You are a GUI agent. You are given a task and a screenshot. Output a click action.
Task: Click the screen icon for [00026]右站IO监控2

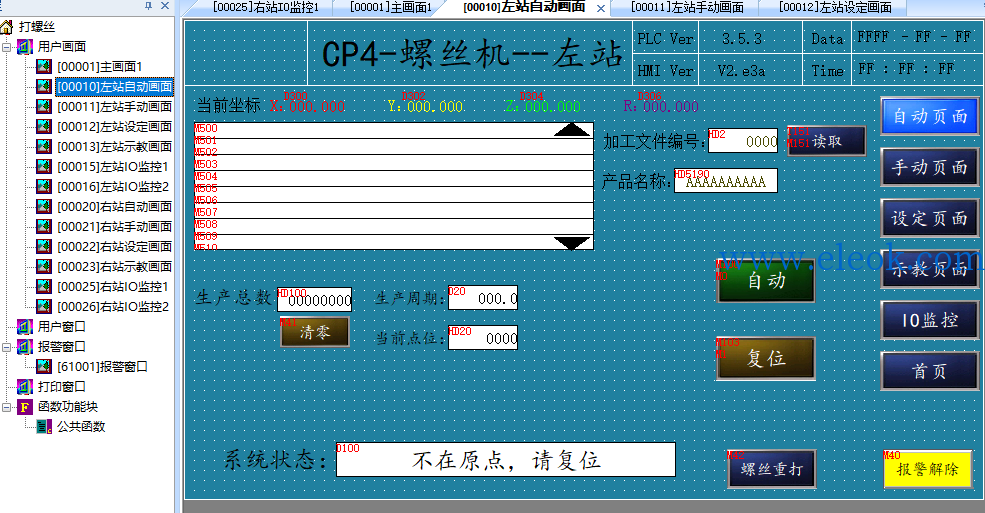point(44,306)
